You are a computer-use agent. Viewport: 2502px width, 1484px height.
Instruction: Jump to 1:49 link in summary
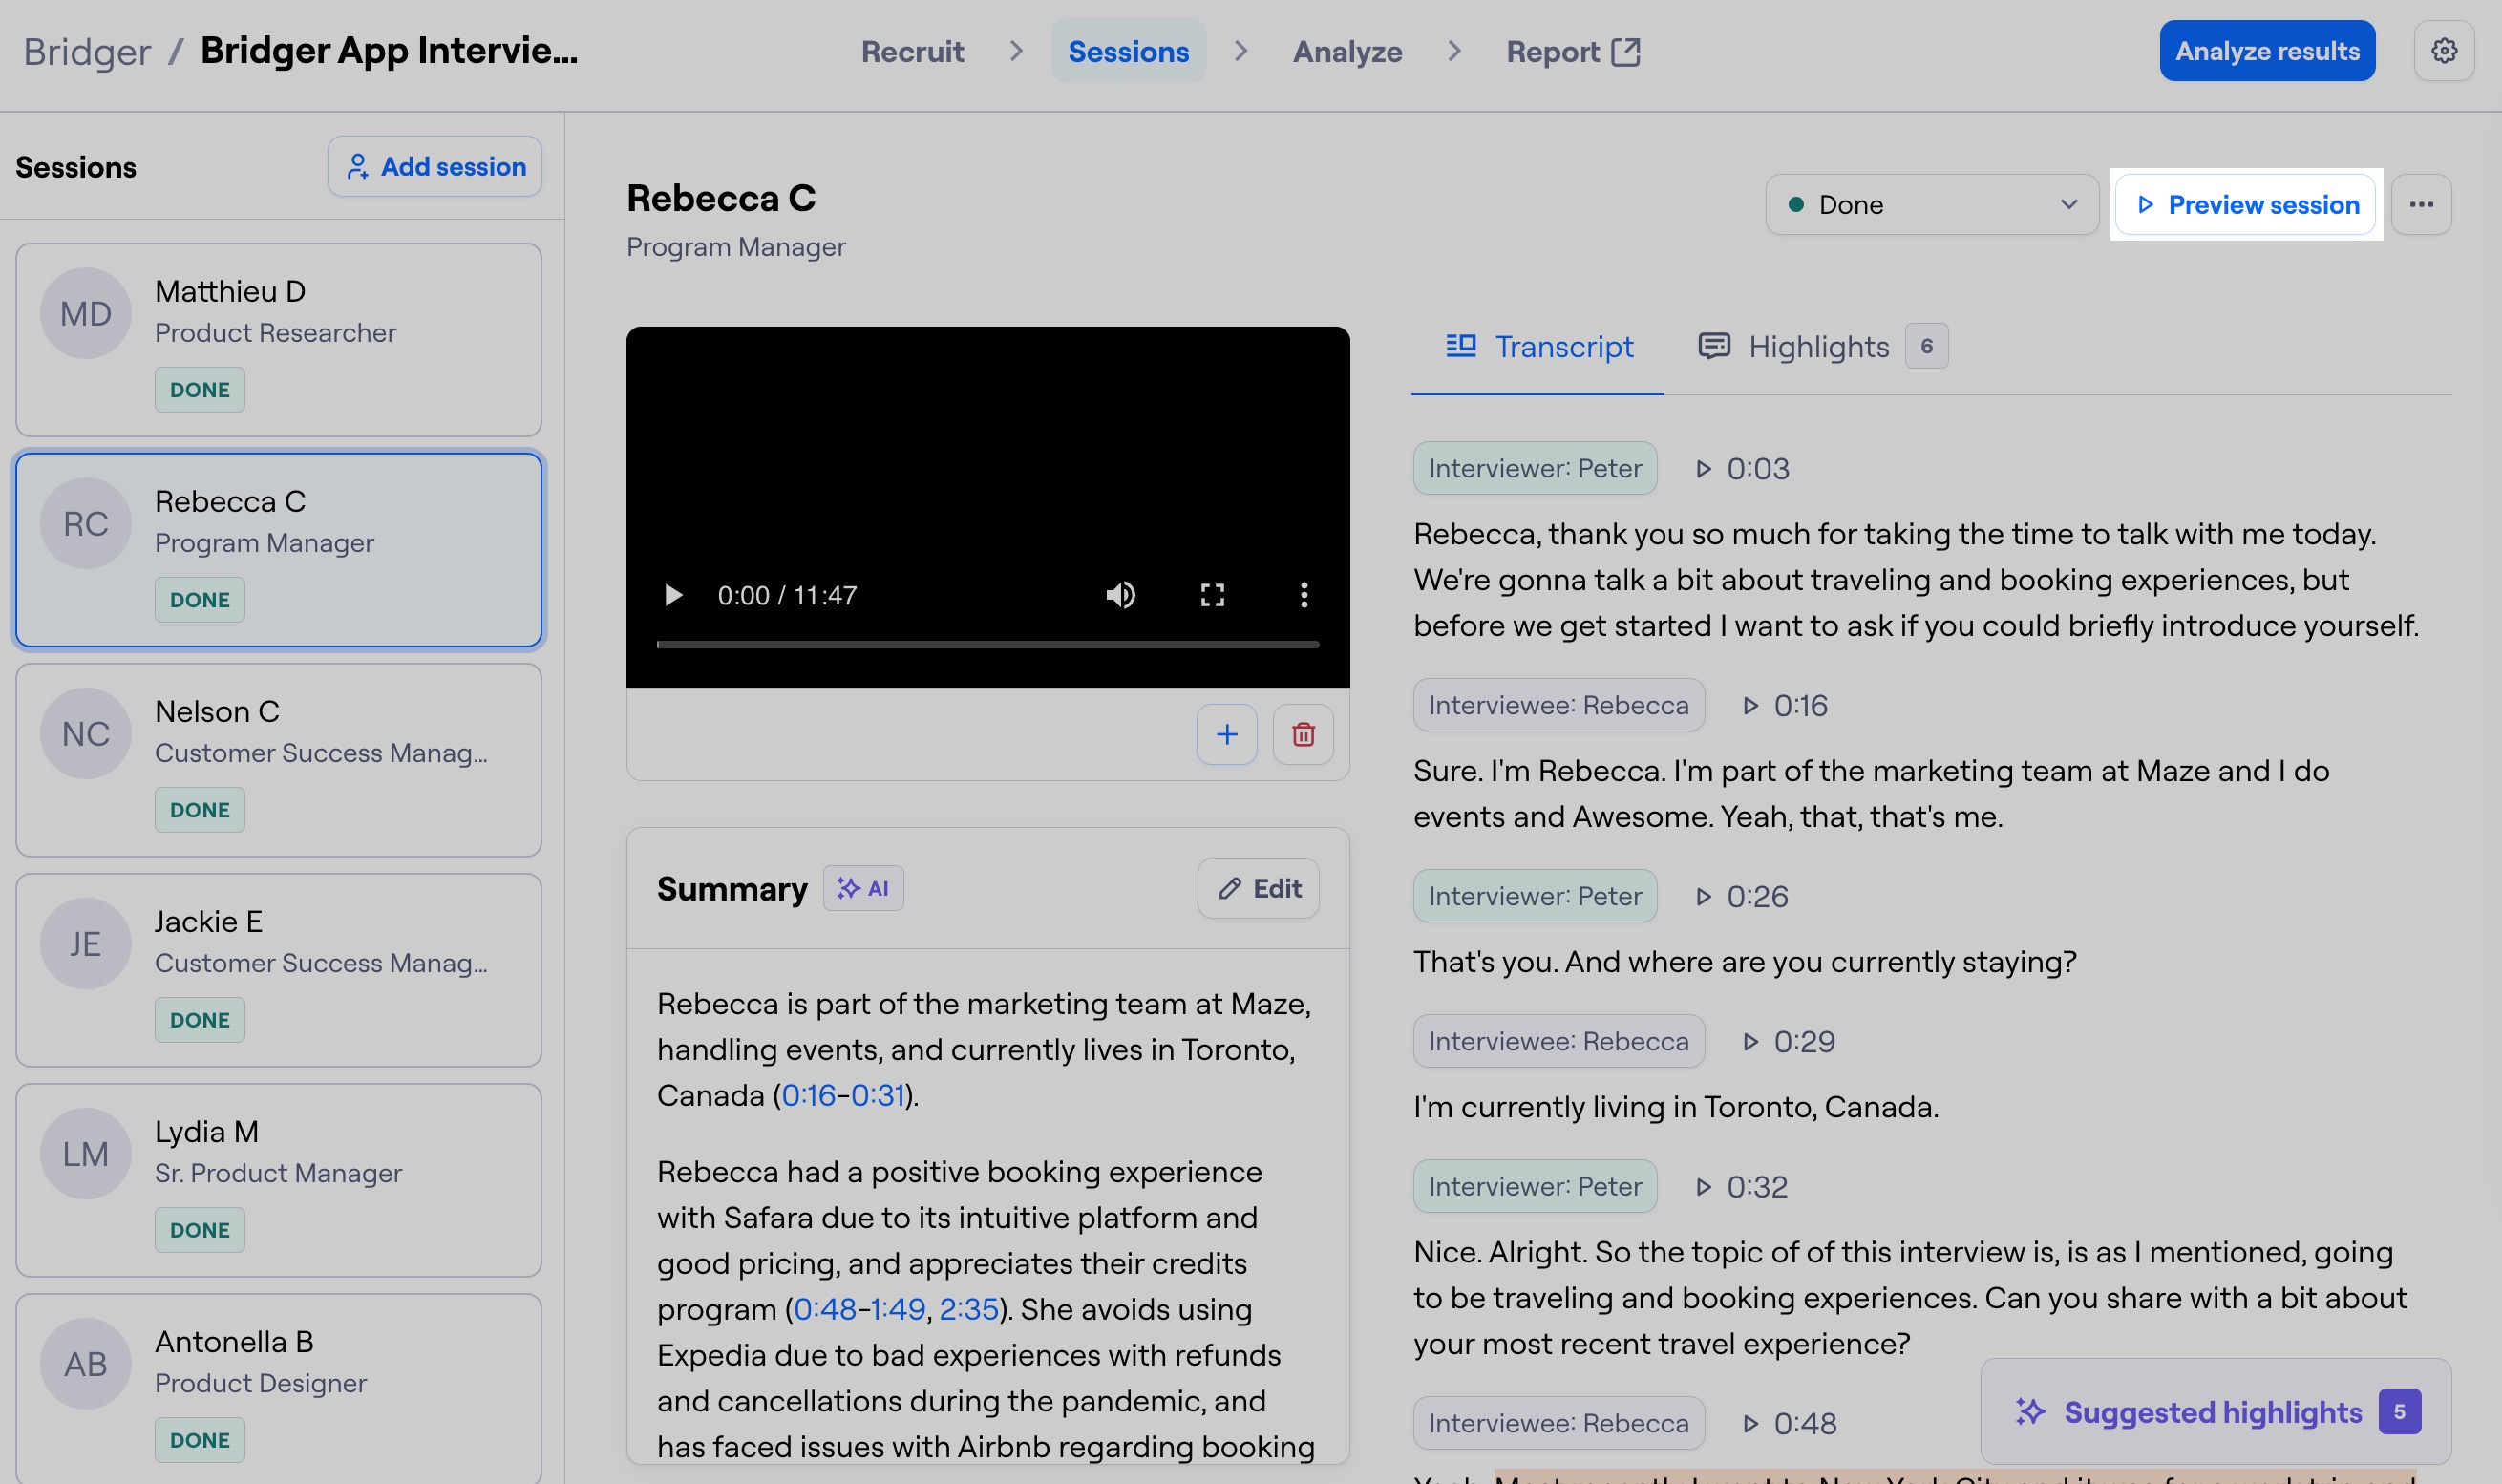tap(898, 1310)
